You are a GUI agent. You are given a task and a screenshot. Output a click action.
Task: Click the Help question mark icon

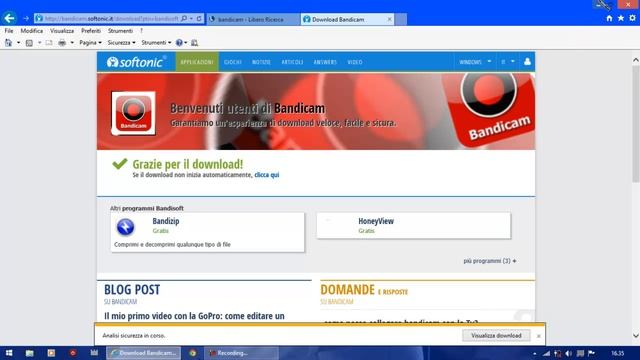[179, 42]
